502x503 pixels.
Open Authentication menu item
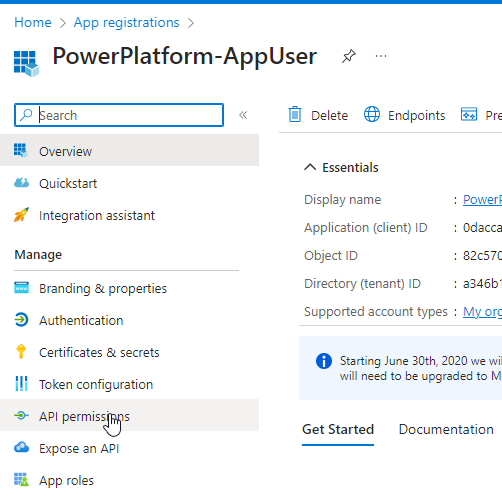[129, 320]
